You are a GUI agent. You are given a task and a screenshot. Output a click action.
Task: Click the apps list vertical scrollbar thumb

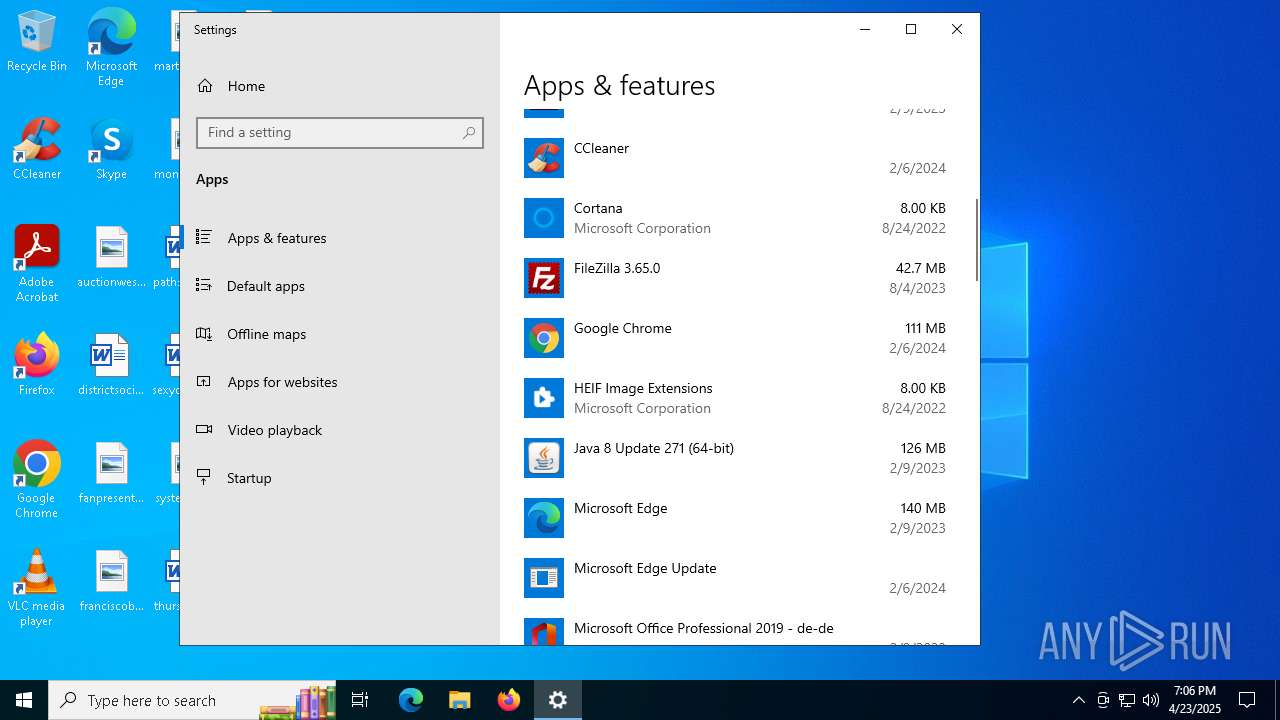point(976,240)
